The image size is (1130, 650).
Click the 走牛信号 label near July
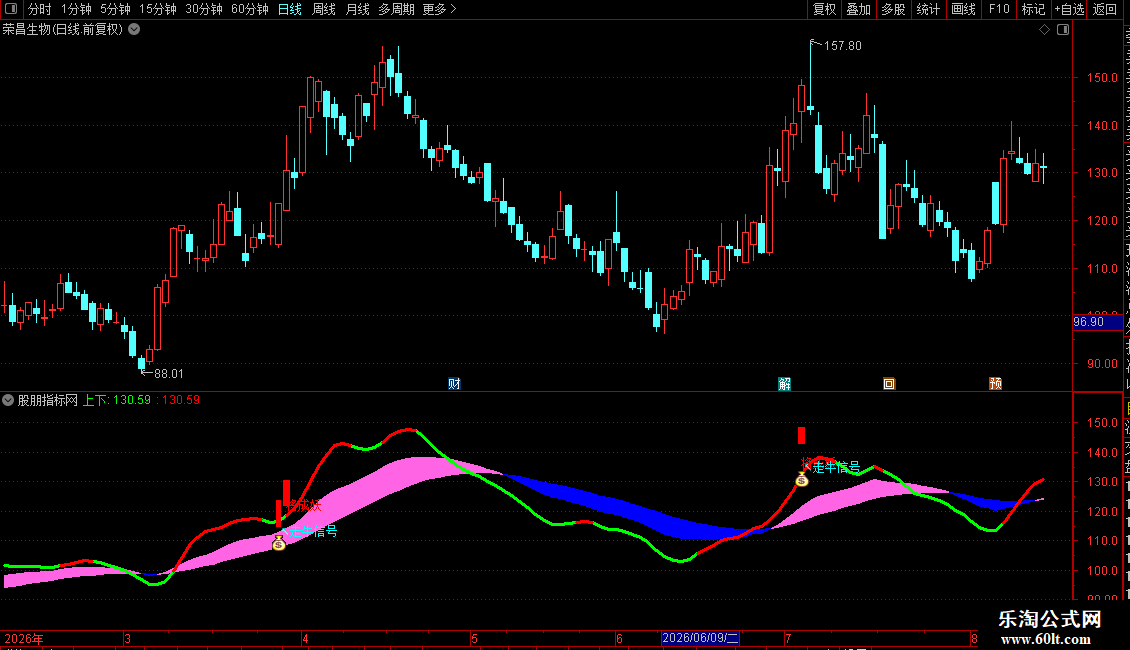coord(836,467)
